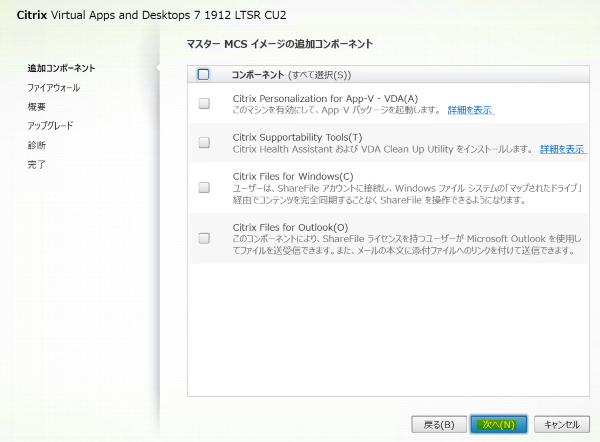Toggle Citrix Files for Outlook checkbox
The width and height of the screenshot is (600, 442).
tap(204, 238)
